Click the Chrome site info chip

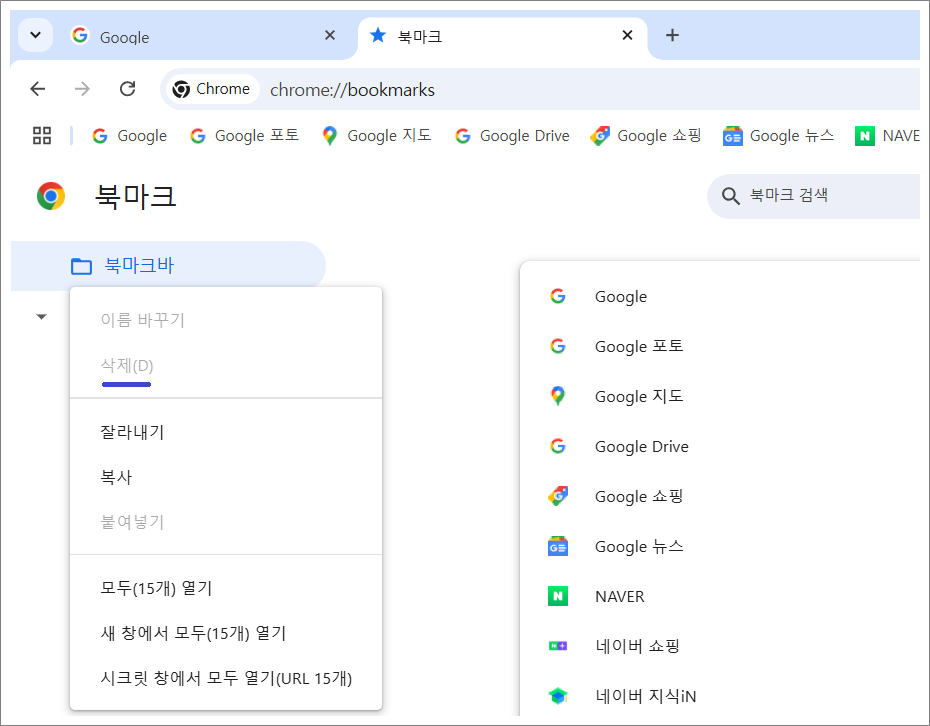coord(212,89)
